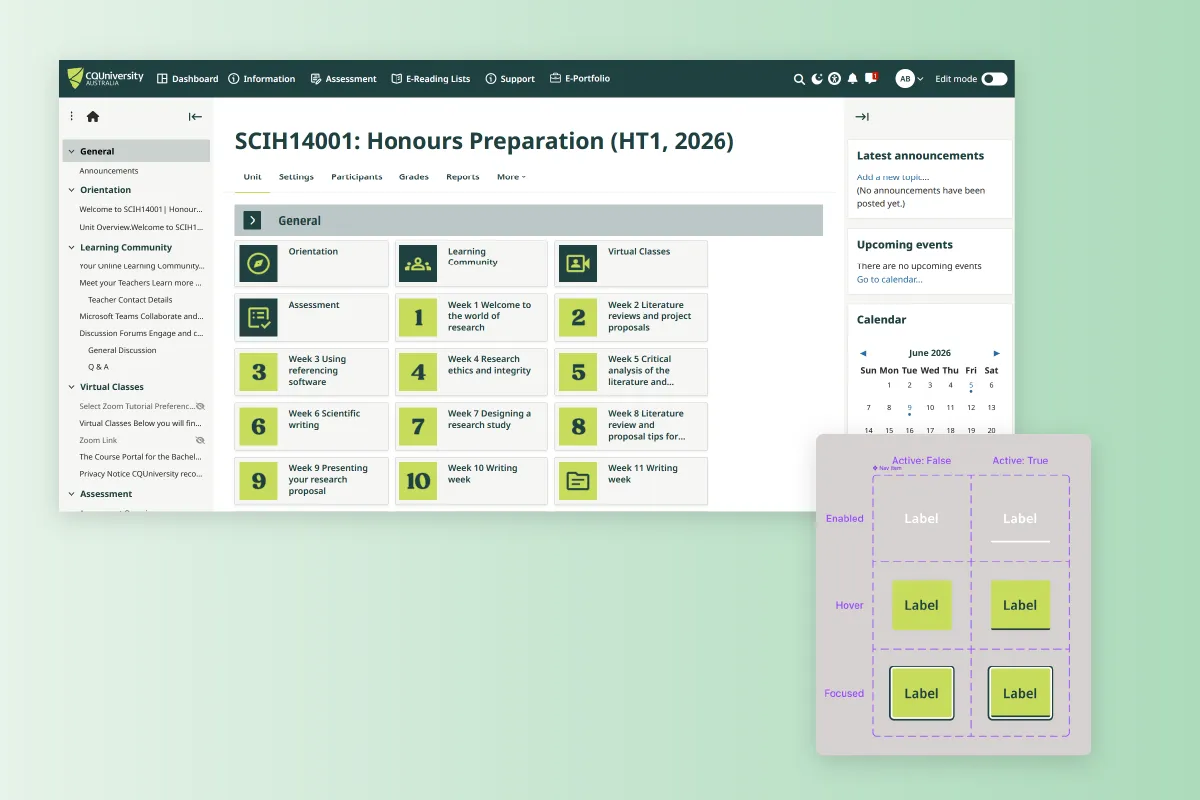This screenshot has height=800, width=1200.
Task: Click hidden eye icon beside Select Zoom Tutorial
Action: pyautogui.click(x=200, y=406)
